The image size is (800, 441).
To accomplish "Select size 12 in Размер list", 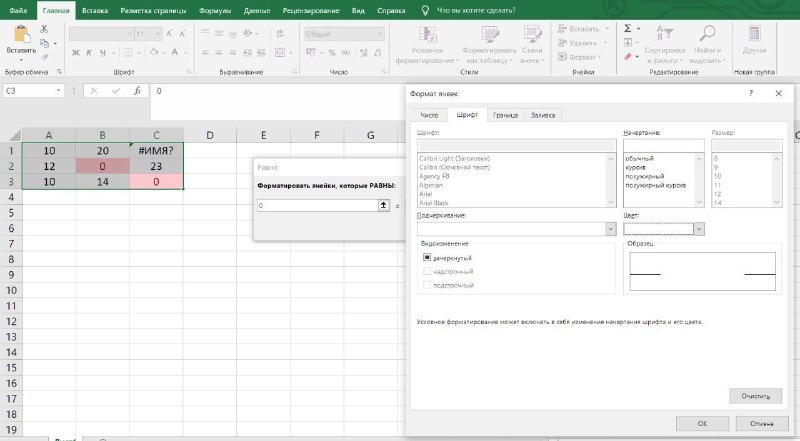I will (717, 194).
